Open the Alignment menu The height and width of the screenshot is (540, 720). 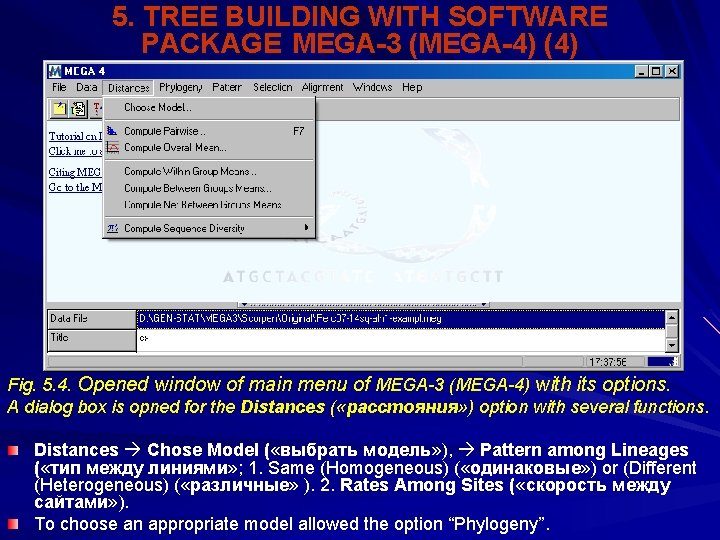coord(322,87)
